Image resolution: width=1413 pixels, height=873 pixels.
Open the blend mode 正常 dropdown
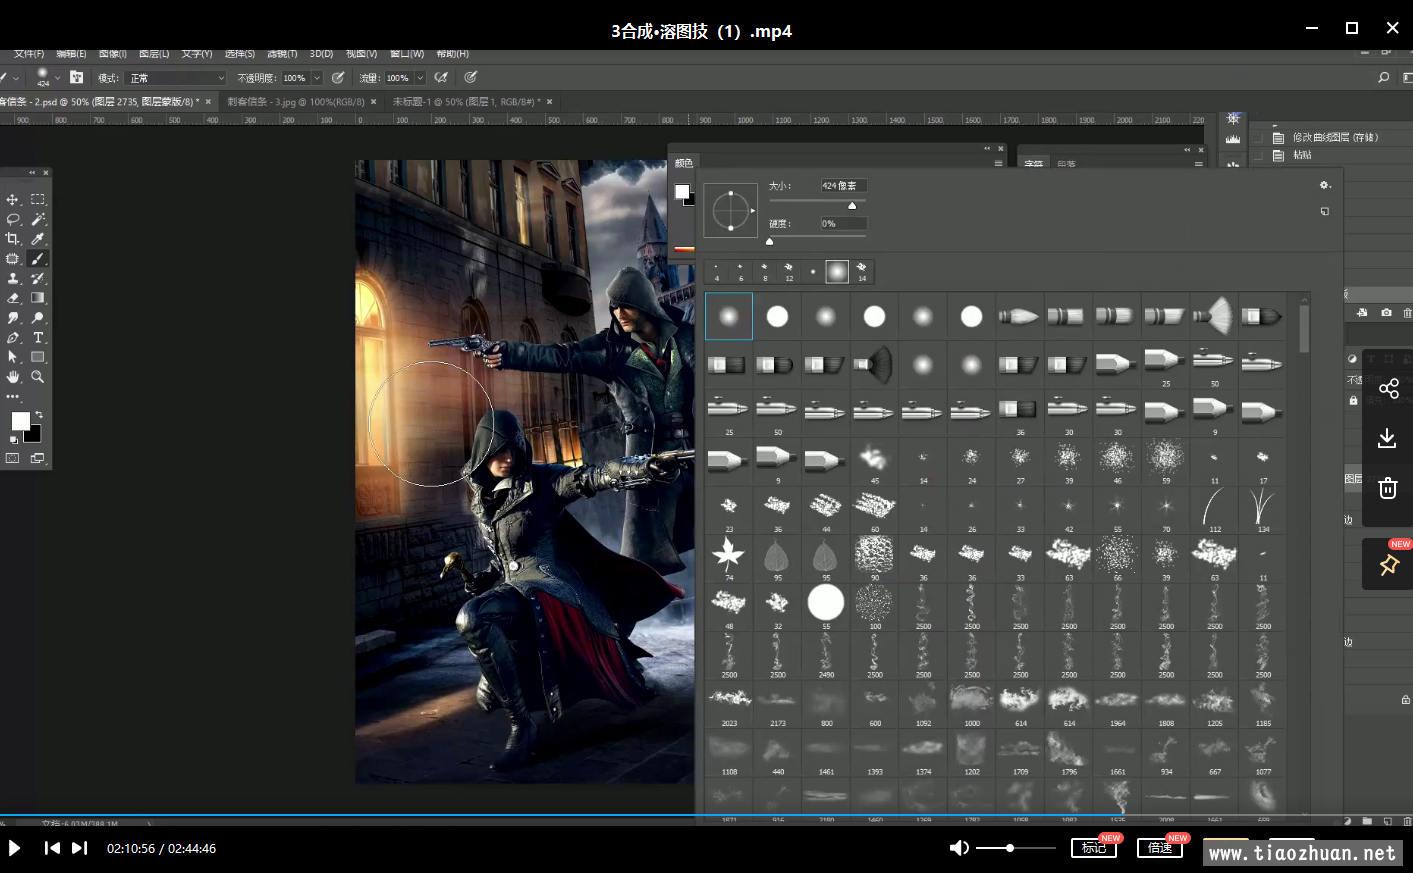pos(176,78)
